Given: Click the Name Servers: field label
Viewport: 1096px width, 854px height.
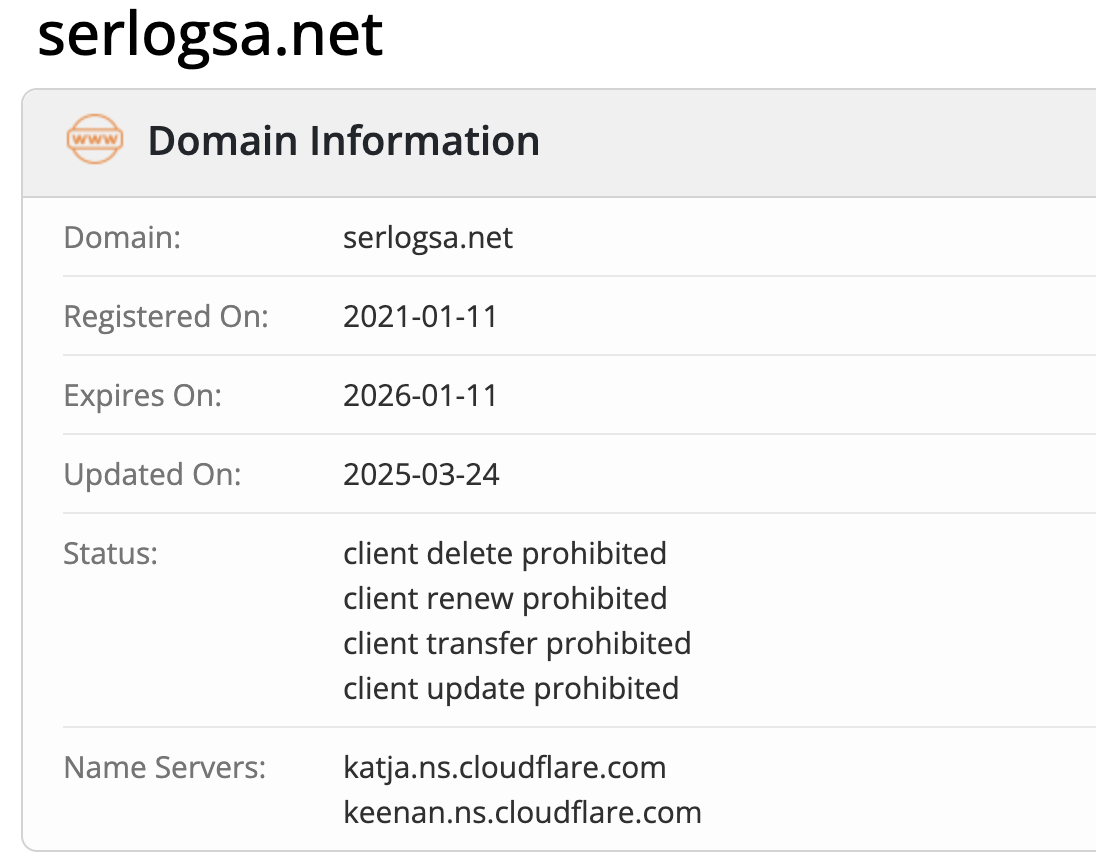Looking at the screenshot, I should click(x=165, y=767).
